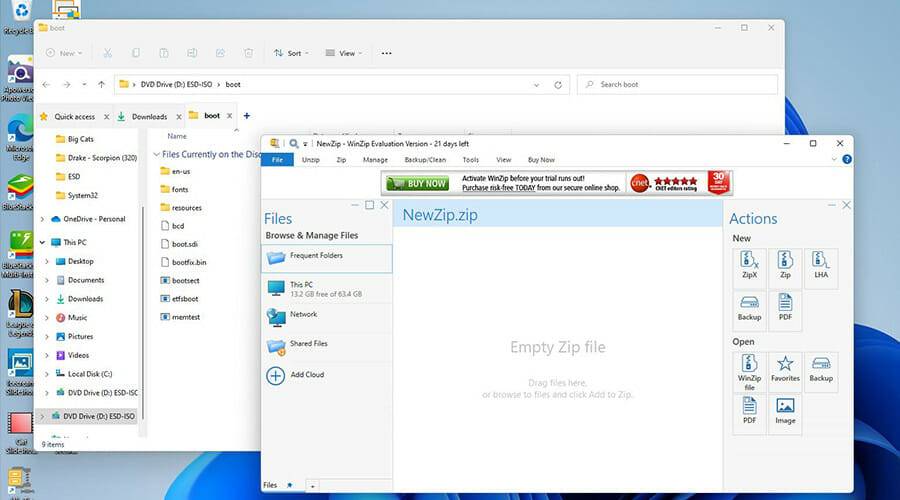Open the Sort dropdown in Explorer
The height and width of the screenshot is (500, 900).
(291, 53)
